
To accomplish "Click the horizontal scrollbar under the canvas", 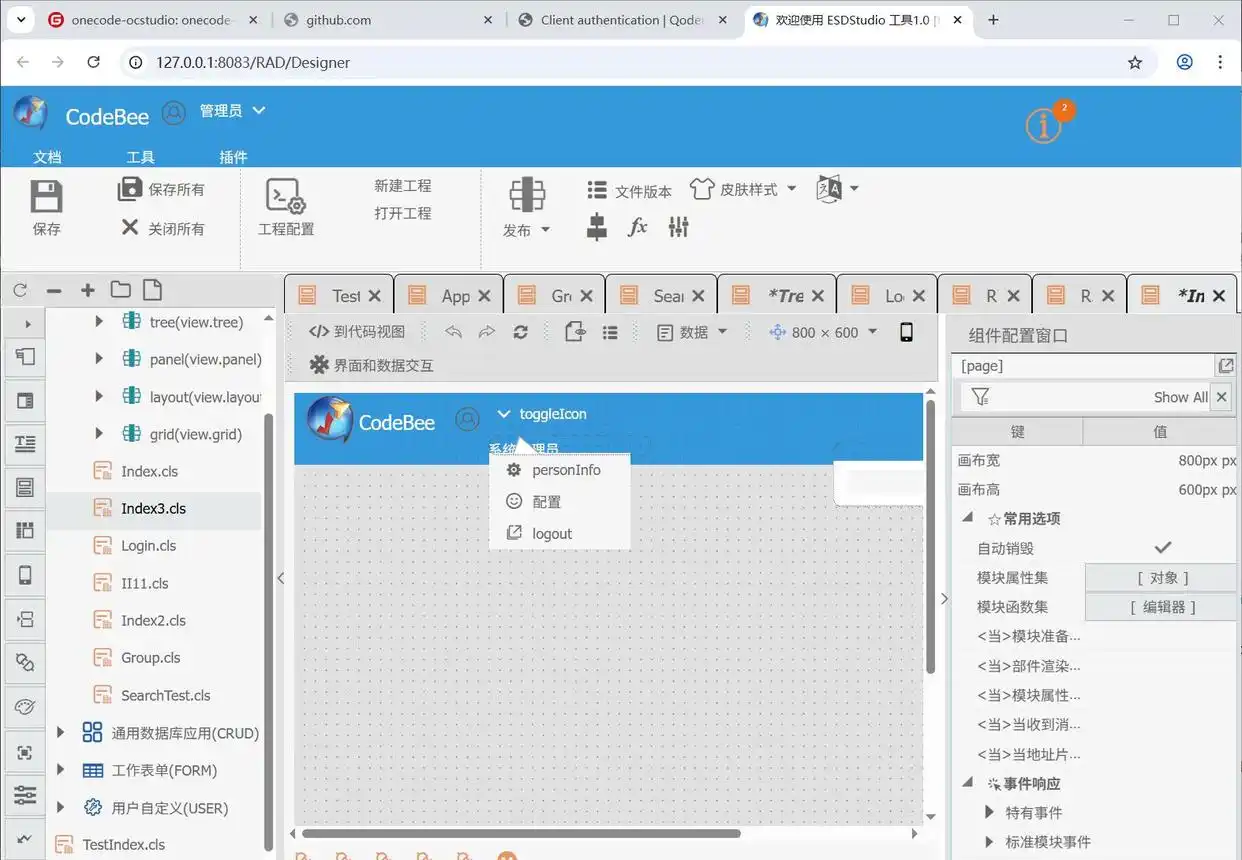I will [x=520, y=833].
